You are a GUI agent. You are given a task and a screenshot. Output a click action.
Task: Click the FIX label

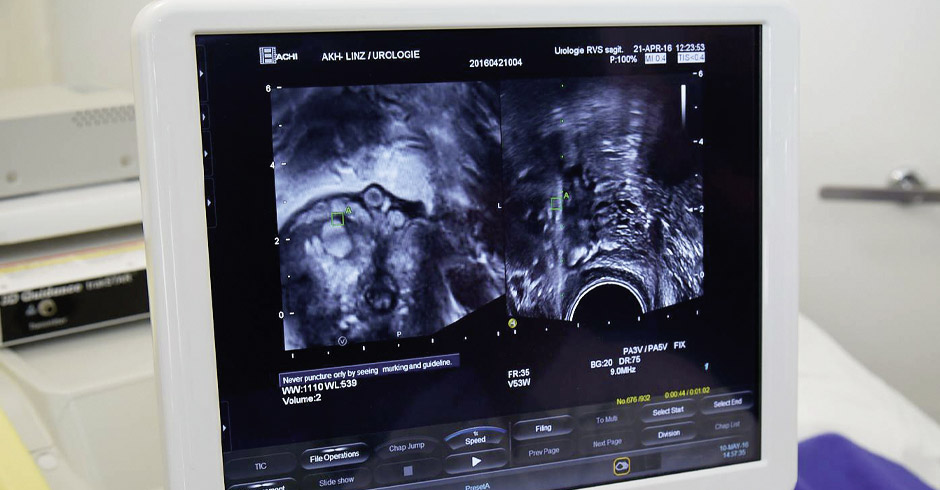[x=679, y=345]
